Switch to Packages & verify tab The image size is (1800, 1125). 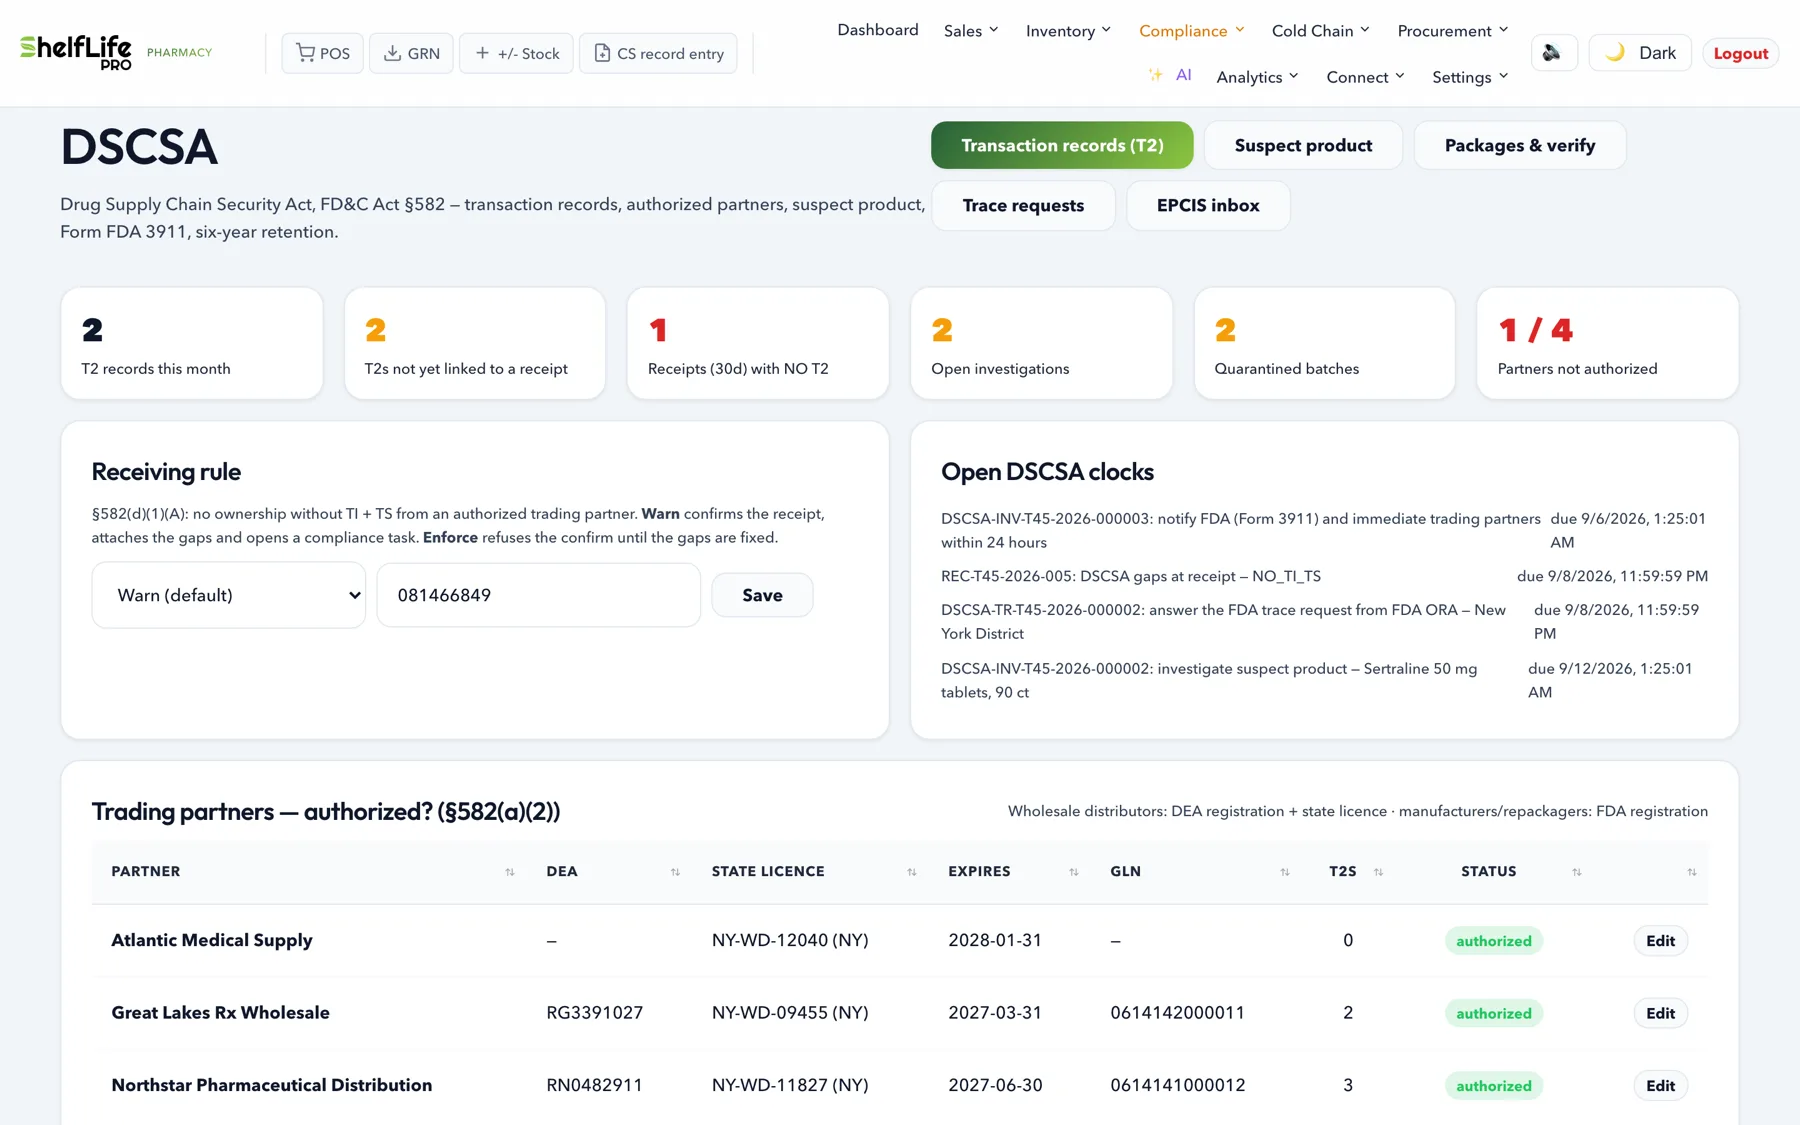point(1520,146)
